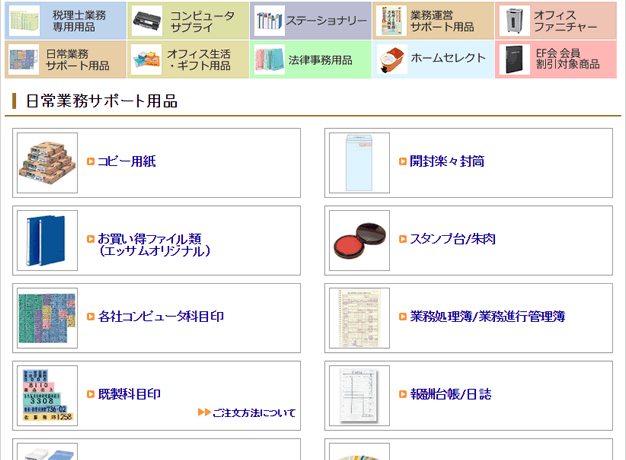Open 日常業務サポート用品 category tab
Viewport: 626px width, 460px height.
pyautogui.click(x=65, y=59)
